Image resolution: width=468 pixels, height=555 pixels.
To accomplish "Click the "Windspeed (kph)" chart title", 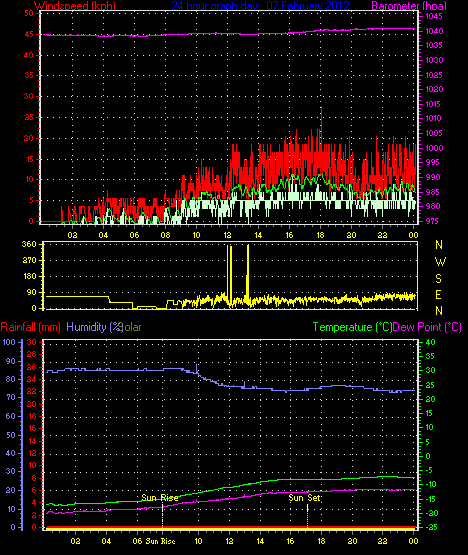I will pos(75,6).
